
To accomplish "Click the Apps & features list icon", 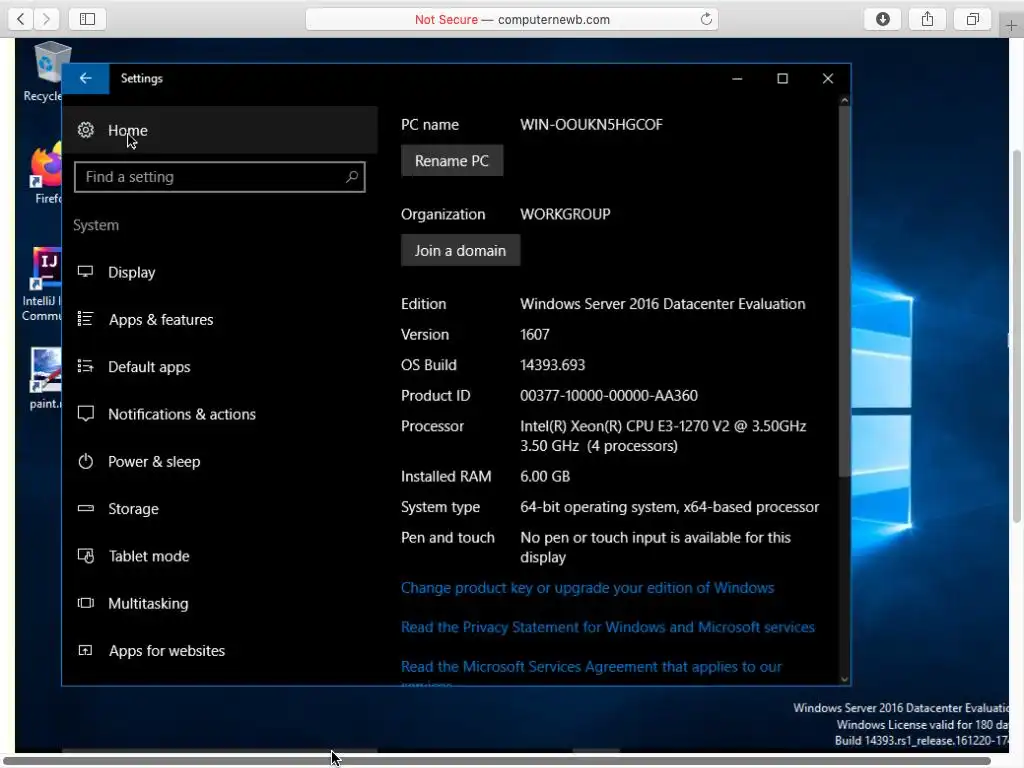I will pos(86,319).
